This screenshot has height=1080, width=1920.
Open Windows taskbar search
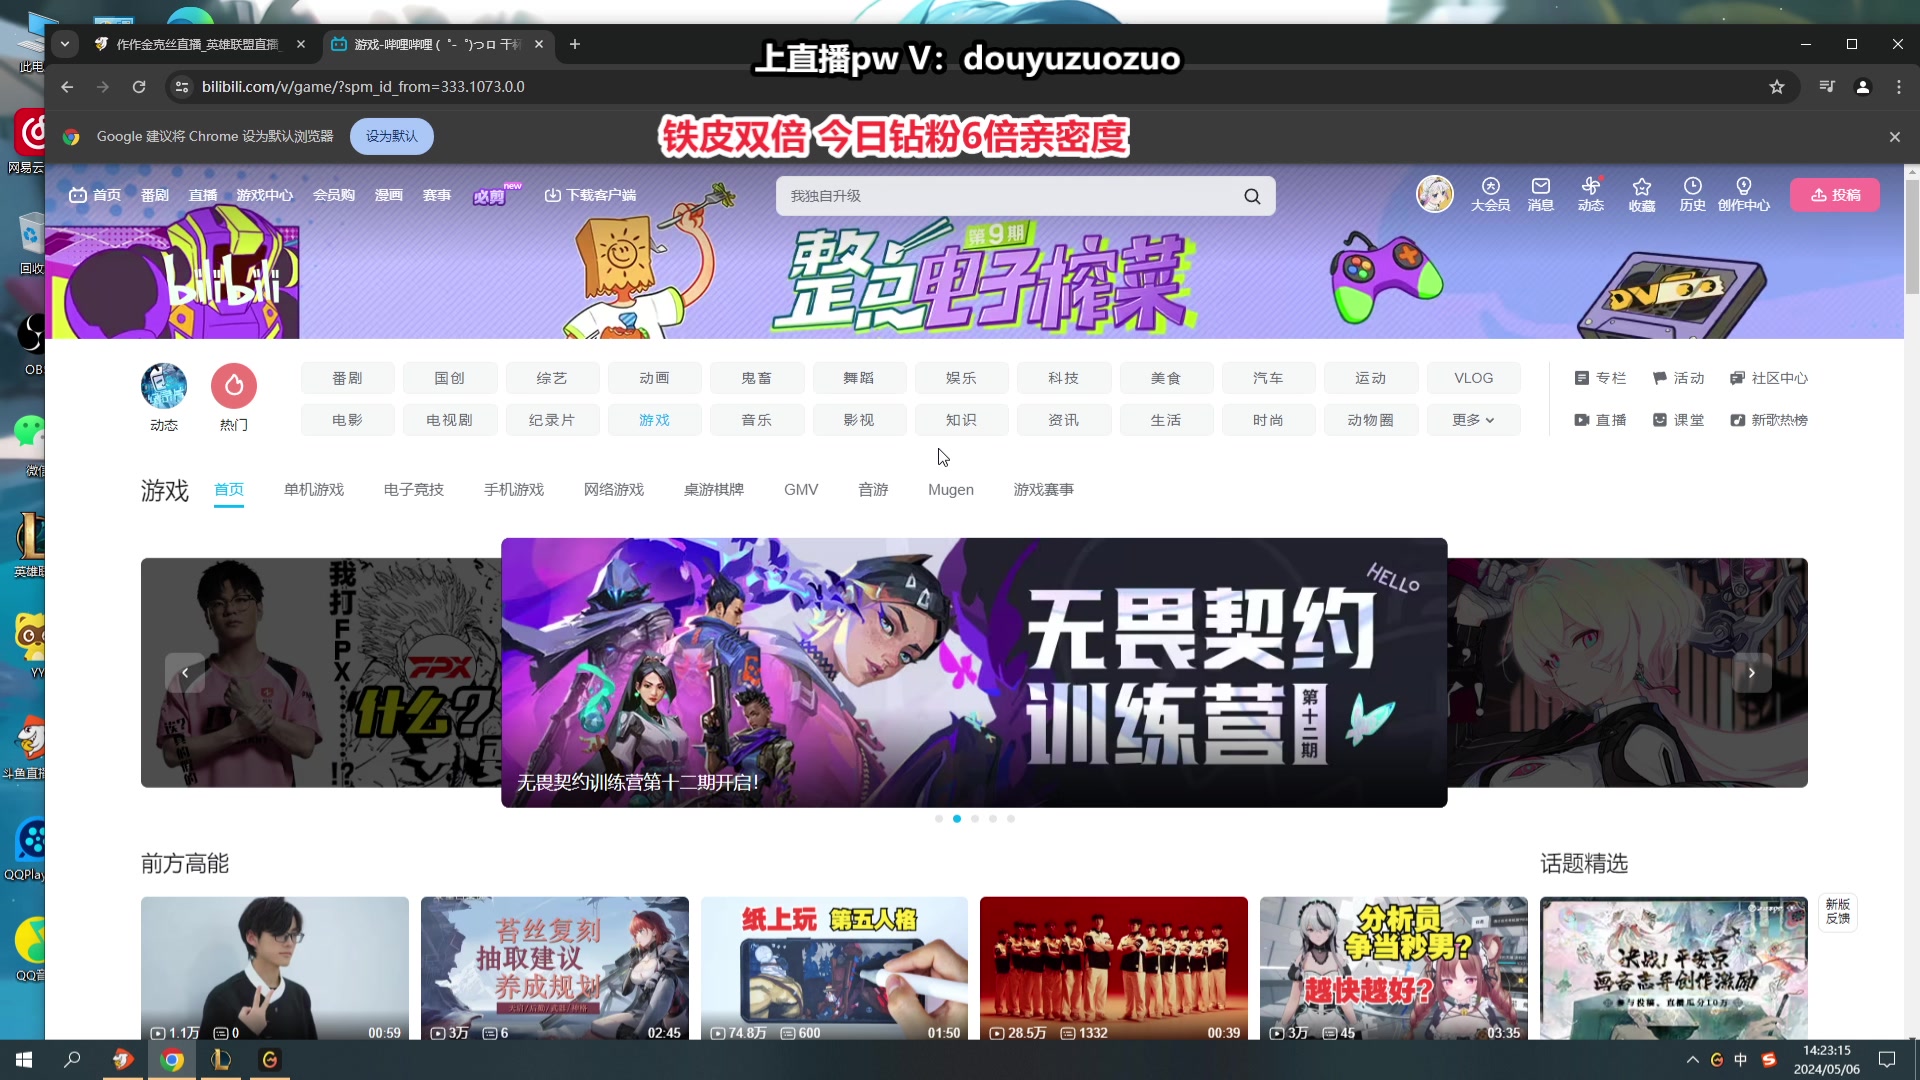pos(72,1060)
